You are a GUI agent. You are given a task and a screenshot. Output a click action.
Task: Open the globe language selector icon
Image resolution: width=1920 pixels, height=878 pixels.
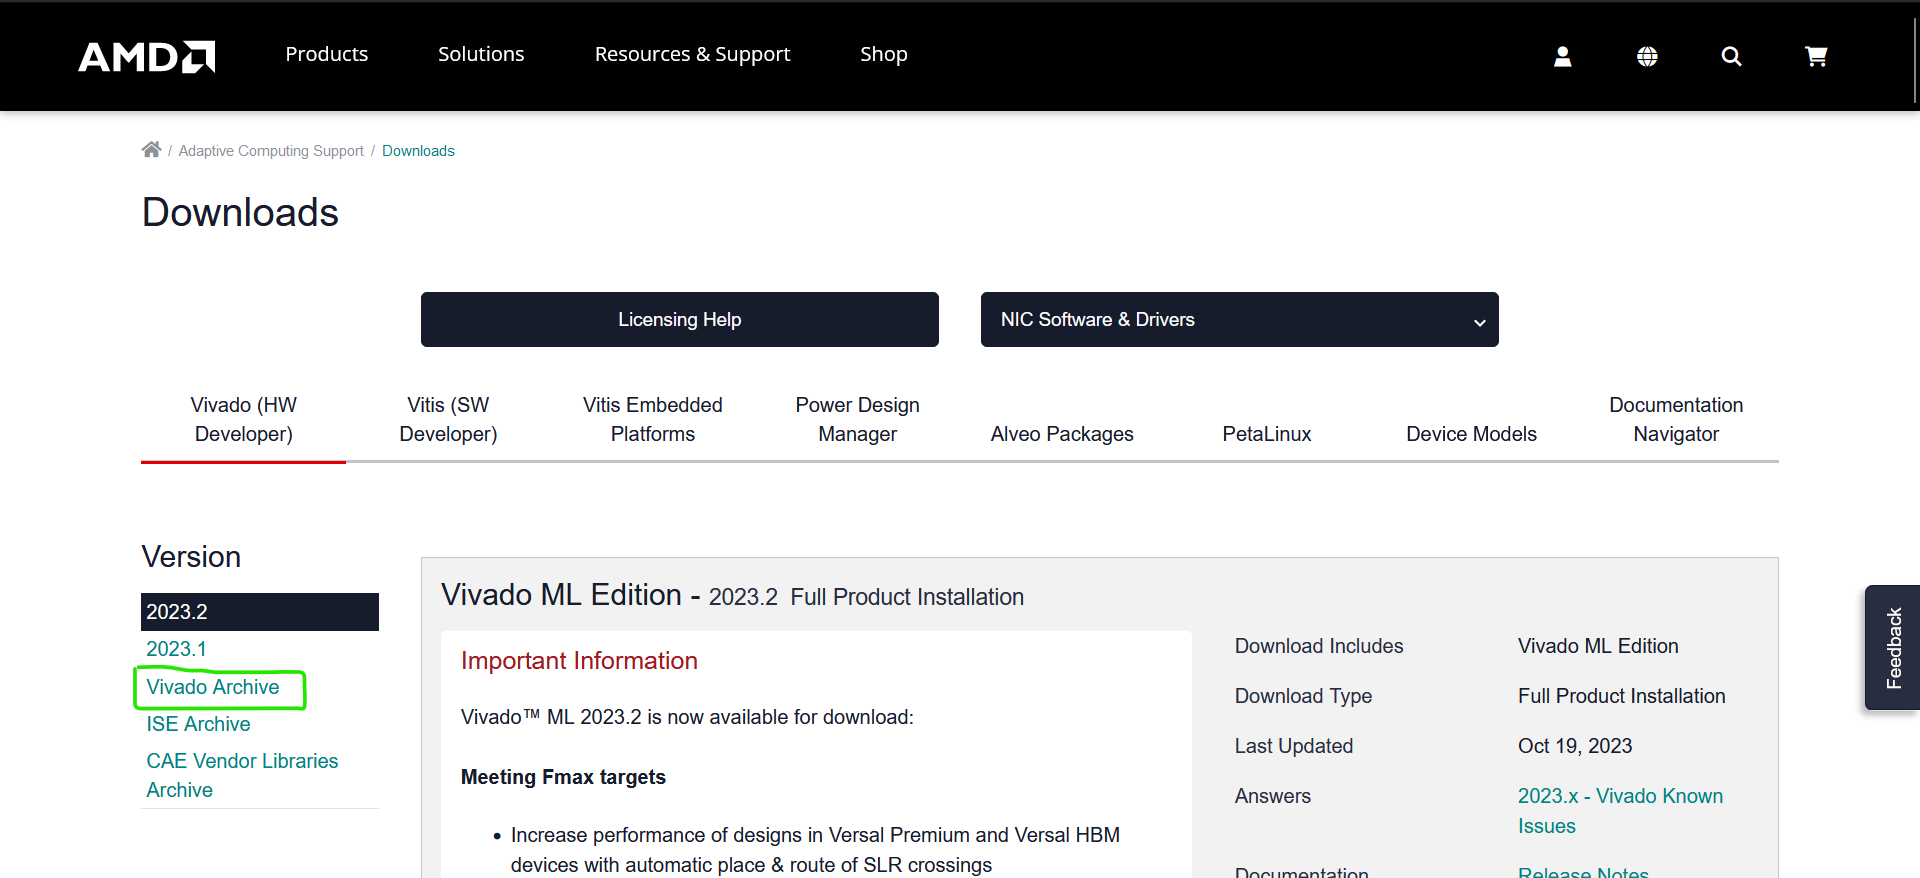click(x=1647, y=57)
